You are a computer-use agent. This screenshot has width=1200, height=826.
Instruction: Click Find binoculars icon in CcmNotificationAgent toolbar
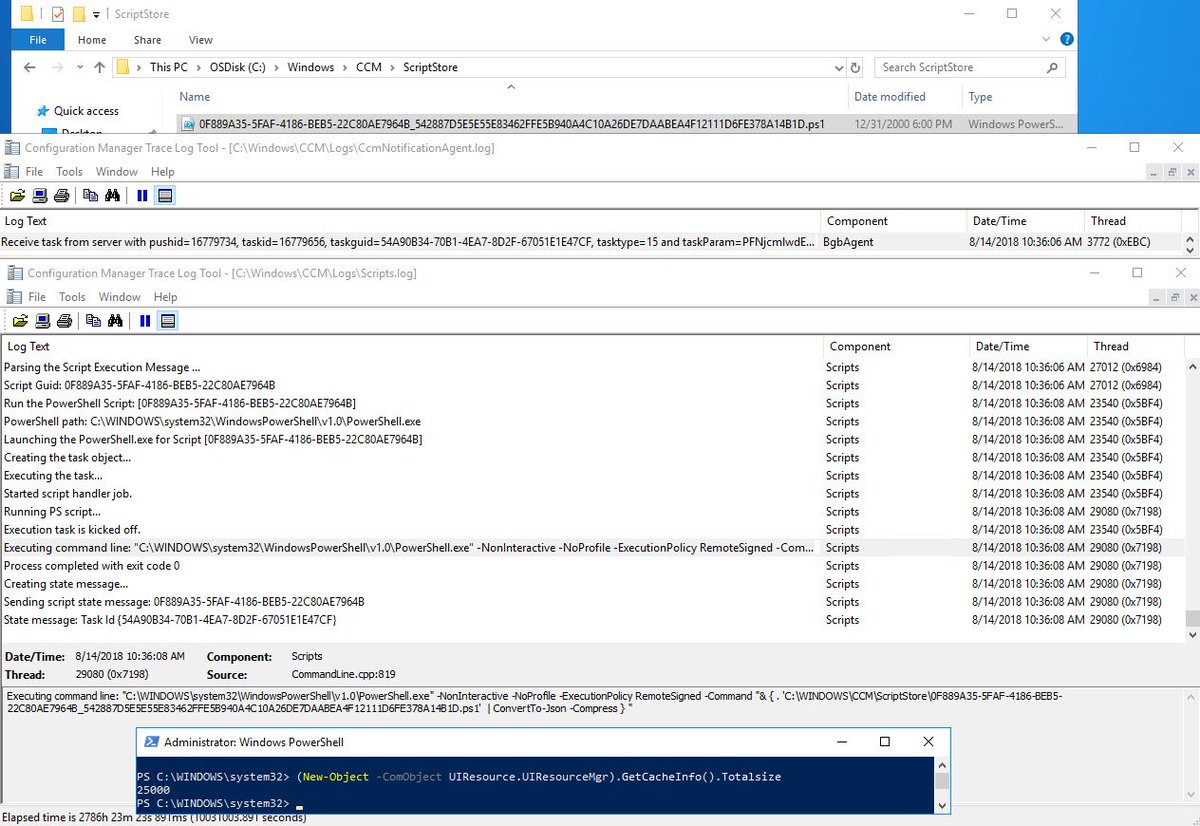112,196
